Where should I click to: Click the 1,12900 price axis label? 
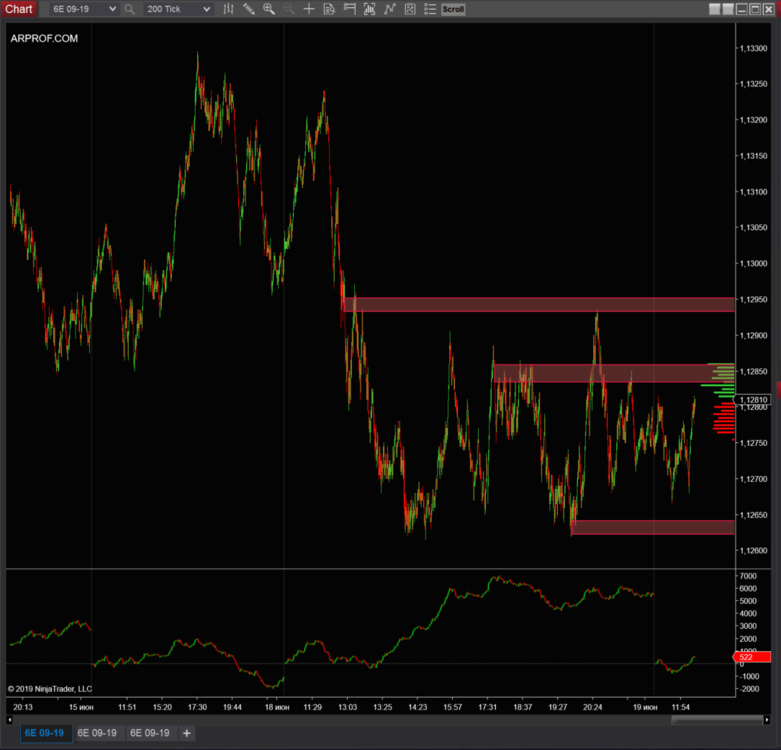click(x=753, y=335)
